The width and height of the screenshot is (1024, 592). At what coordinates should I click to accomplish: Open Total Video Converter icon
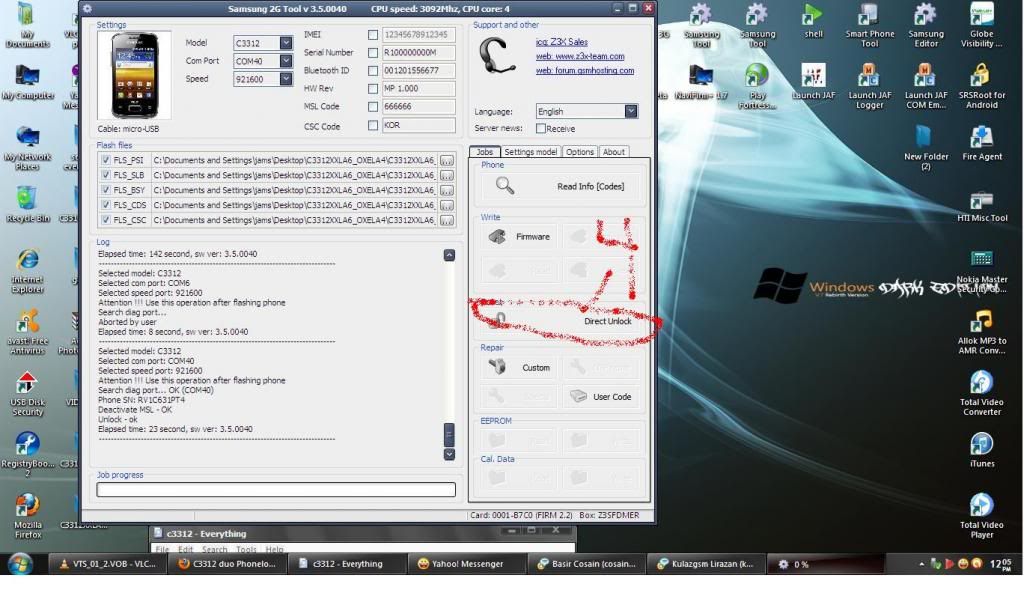click(x=981, y=393)
